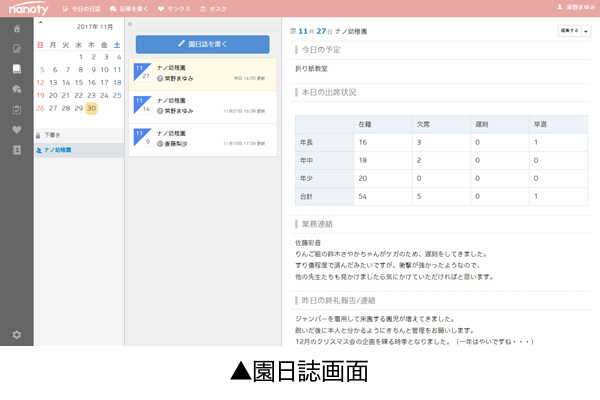Click the task clipboard icon in the sidebar
Viewport: 600px width, 400px height.
[16, 109]
